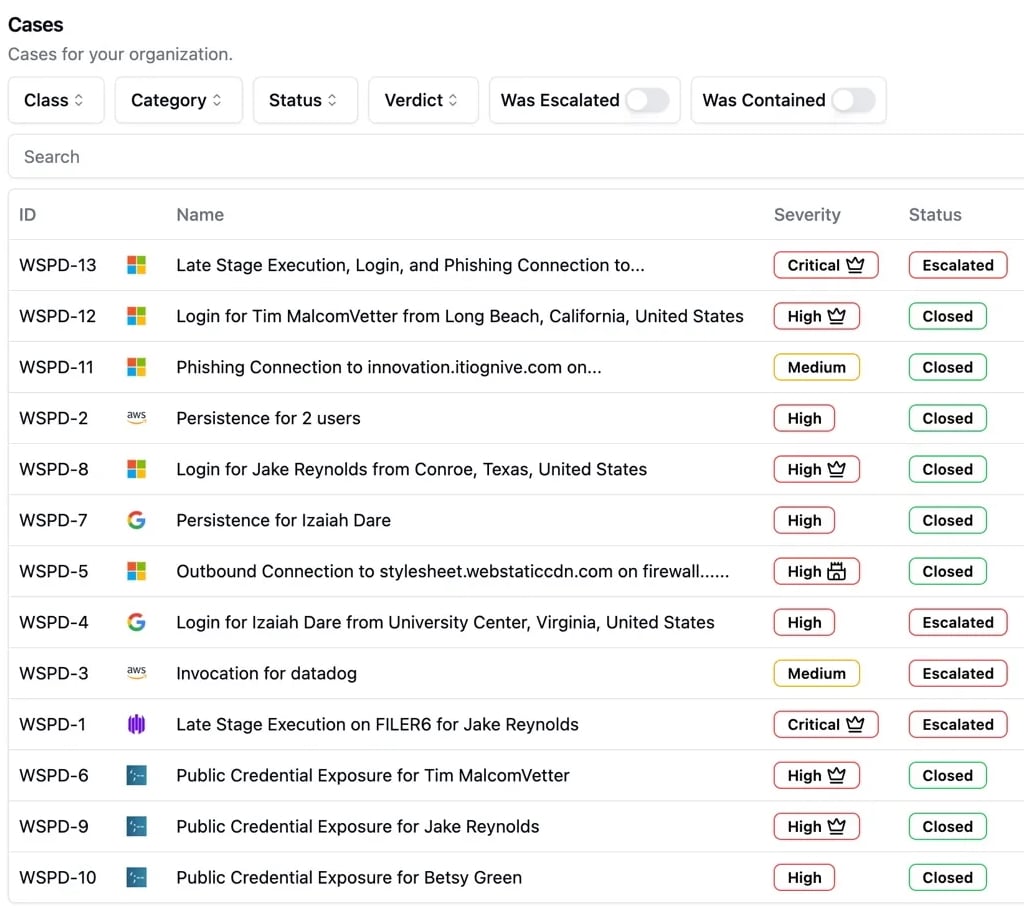Click the WSPD-13 case ID
Viewport: 1024px width, 906px height.
(57, 265)
